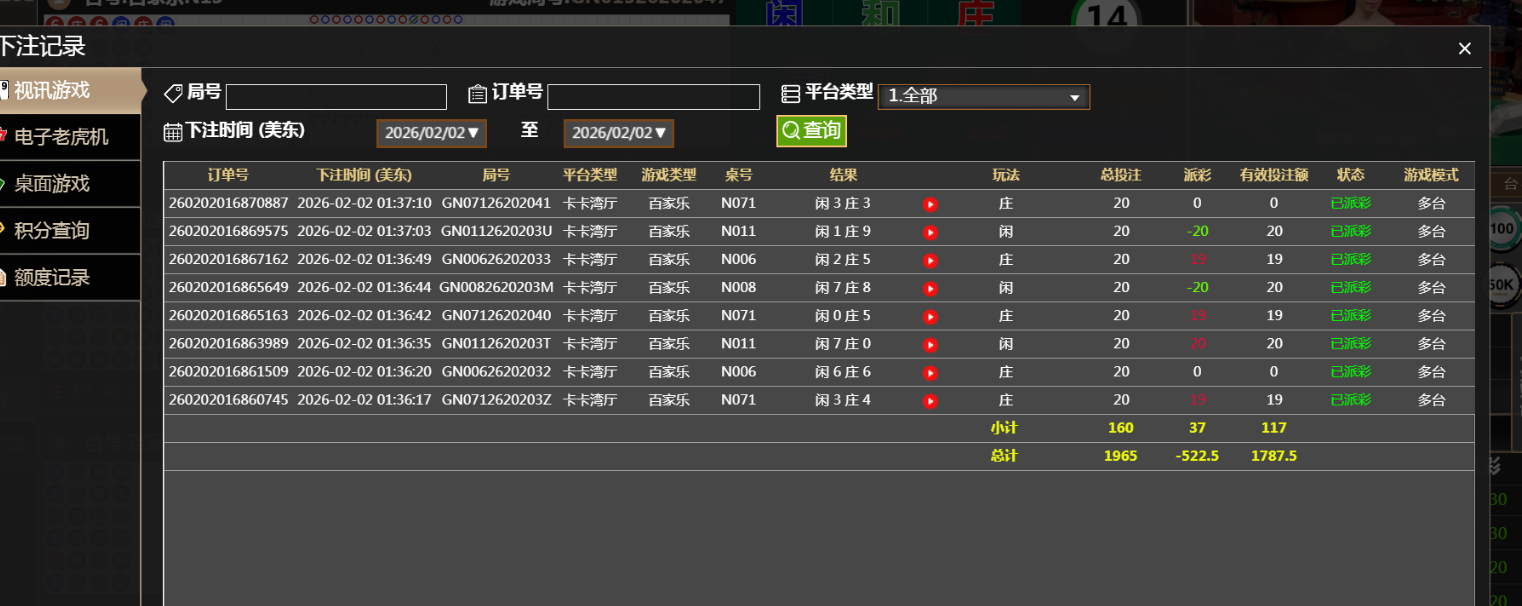Open the 额度记录 tab
This screenshot has width=1522, height=606.
pos(60,278)
